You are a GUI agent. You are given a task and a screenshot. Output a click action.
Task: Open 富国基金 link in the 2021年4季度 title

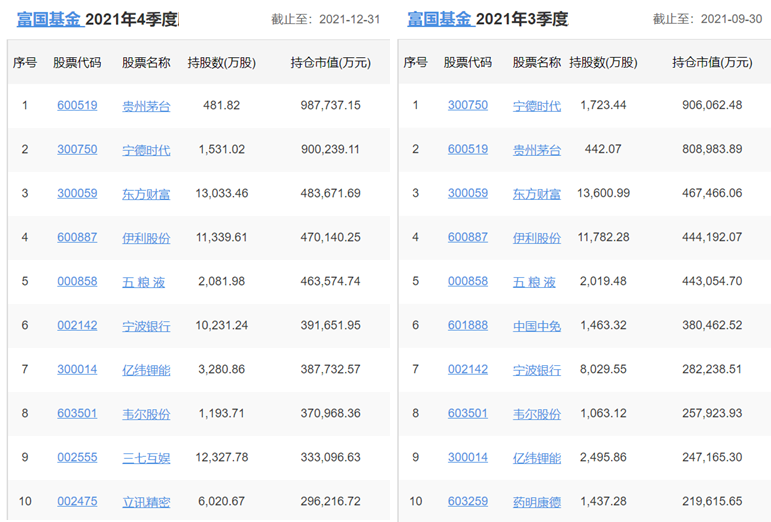(49, 19)
